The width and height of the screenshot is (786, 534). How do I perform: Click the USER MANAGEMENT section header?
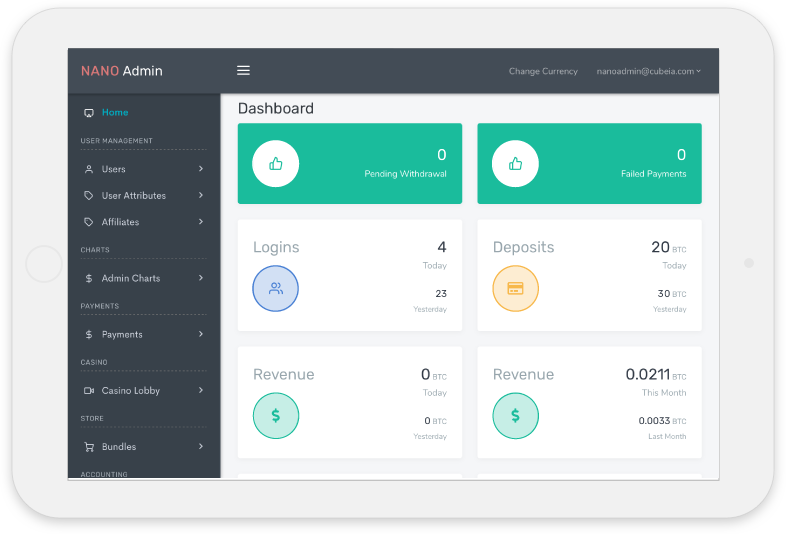tap(116, 141)
